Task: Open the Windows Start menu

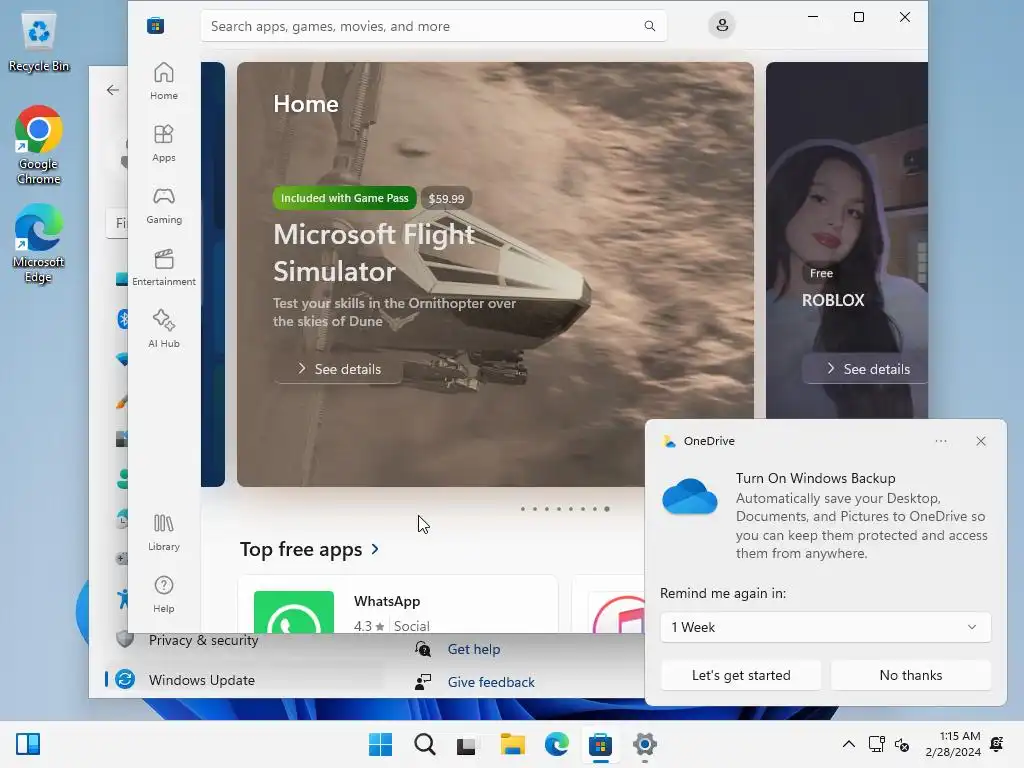Action: pyautogui.click(x=381, y=744)
